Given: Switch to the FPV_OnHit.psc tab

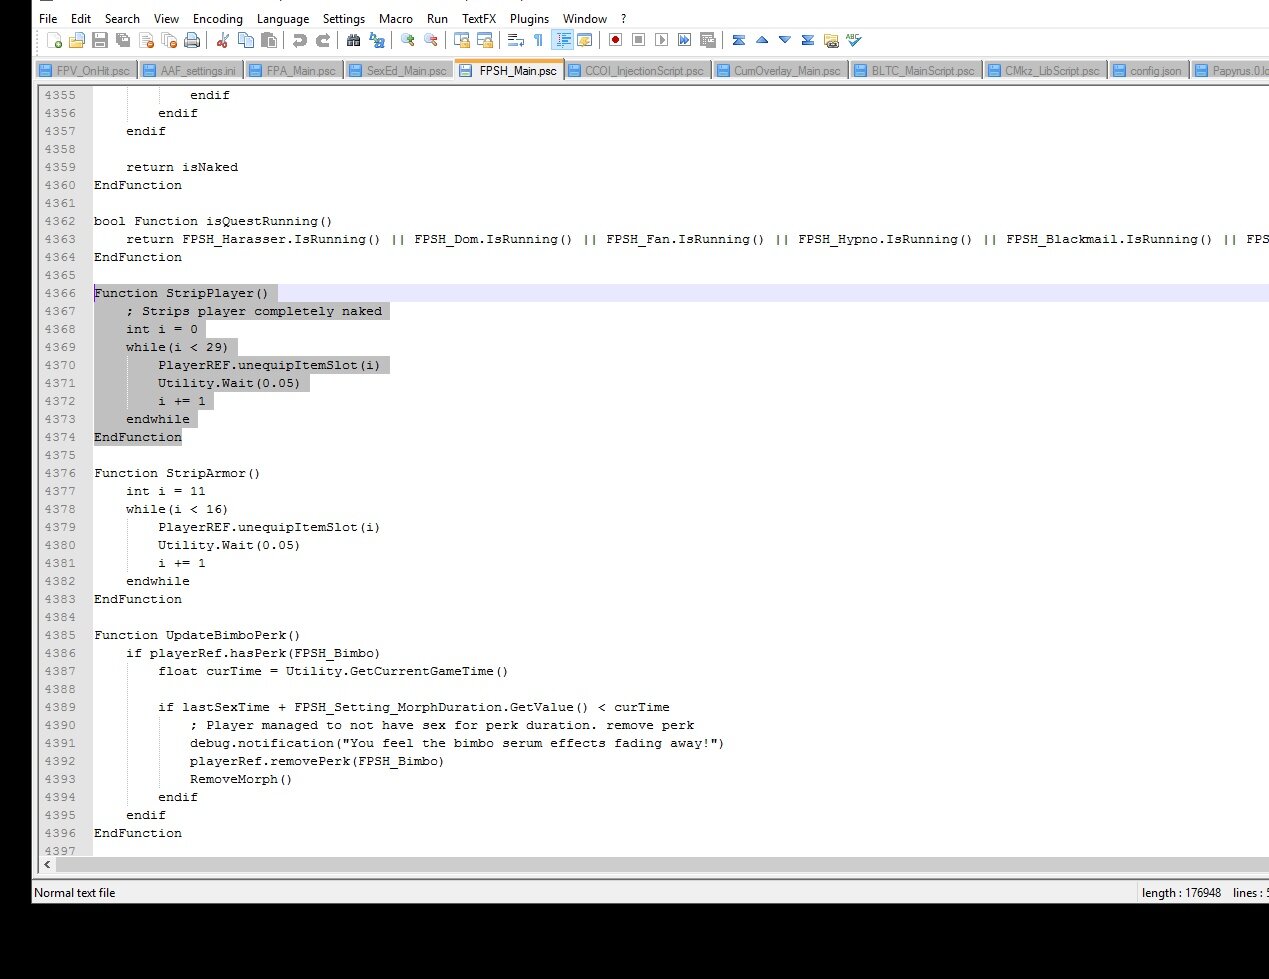Looking at the screenshot, I should pos(85,70).
